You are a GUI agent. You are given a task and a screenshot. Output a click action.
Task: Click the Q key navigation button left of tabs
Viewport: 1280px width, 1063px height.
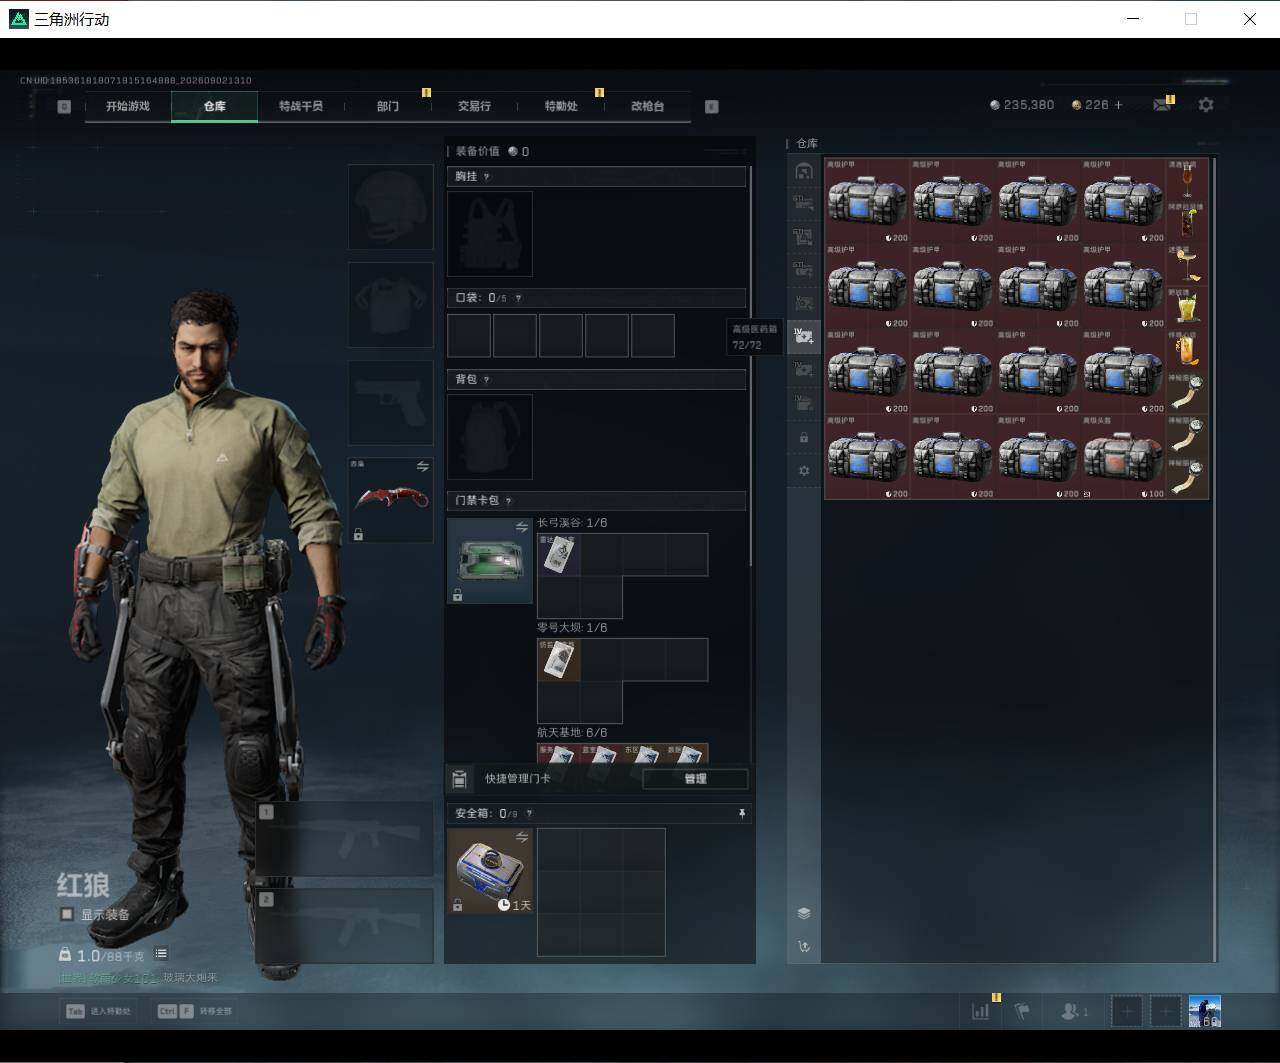click(x=65, y=106)
